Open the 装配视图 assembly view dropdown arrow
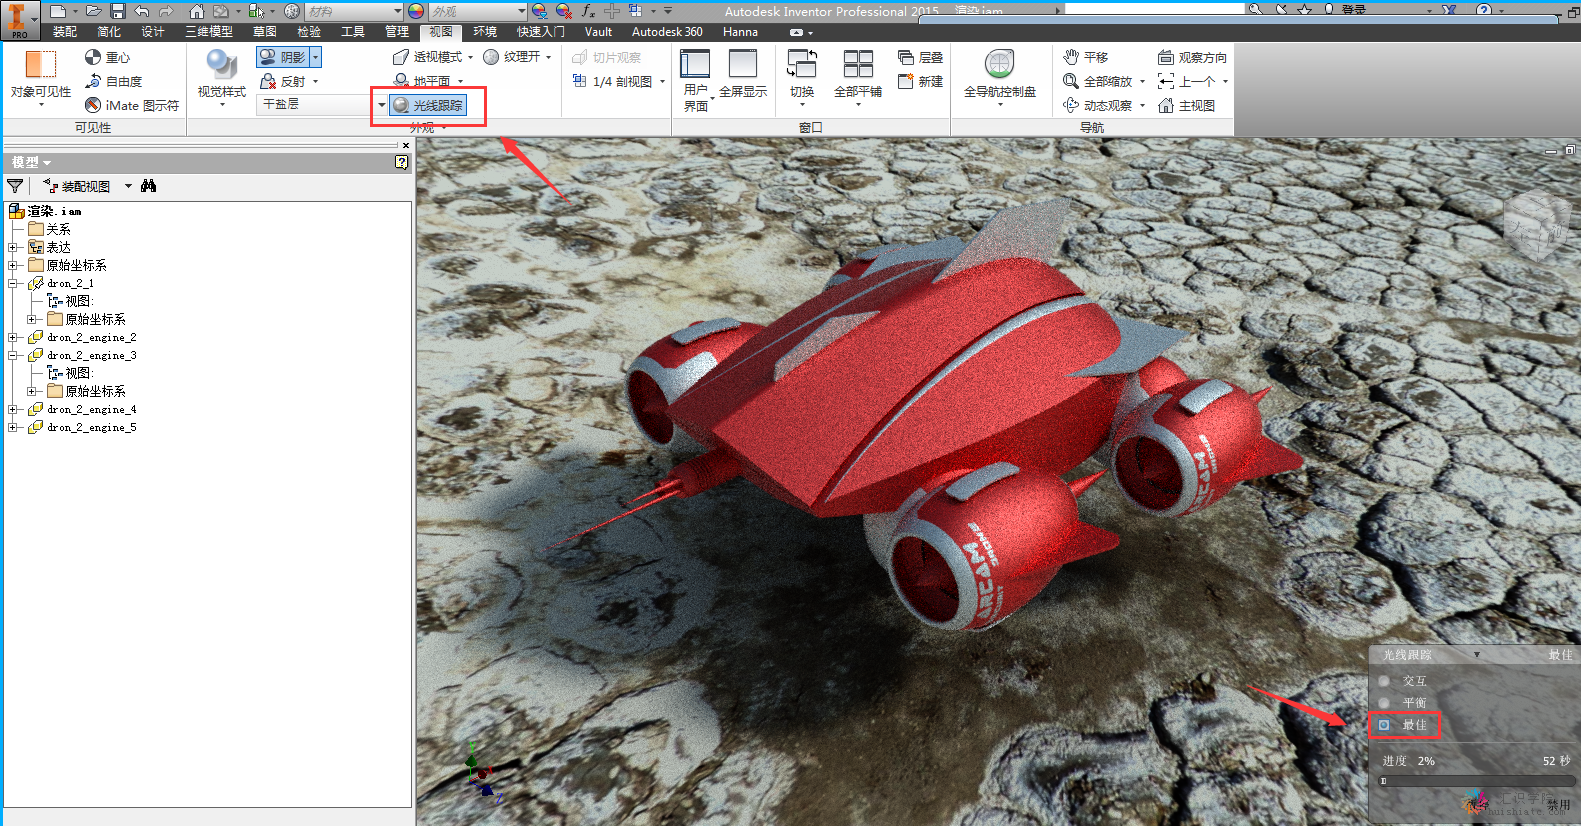This screenshot has width=1581, height=826. [128, 186]
